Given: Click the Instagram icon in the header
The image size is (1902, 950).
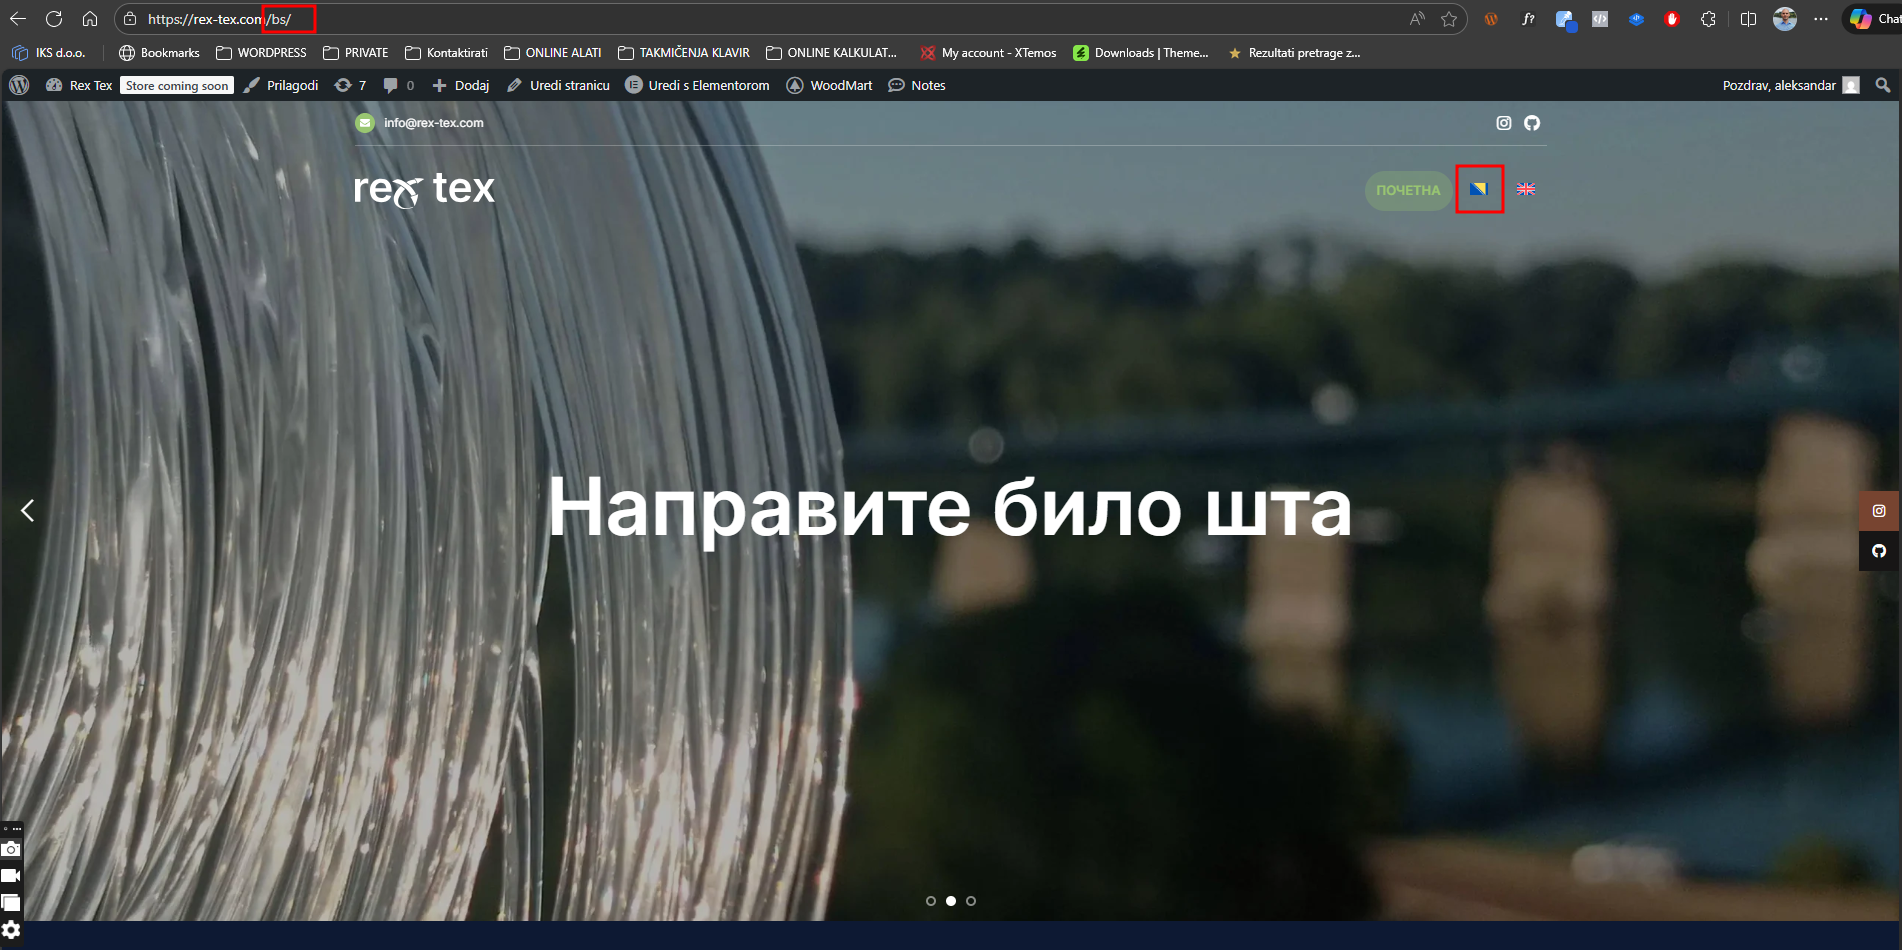Looking at the screenshot, I should (x=1503, y=123).
